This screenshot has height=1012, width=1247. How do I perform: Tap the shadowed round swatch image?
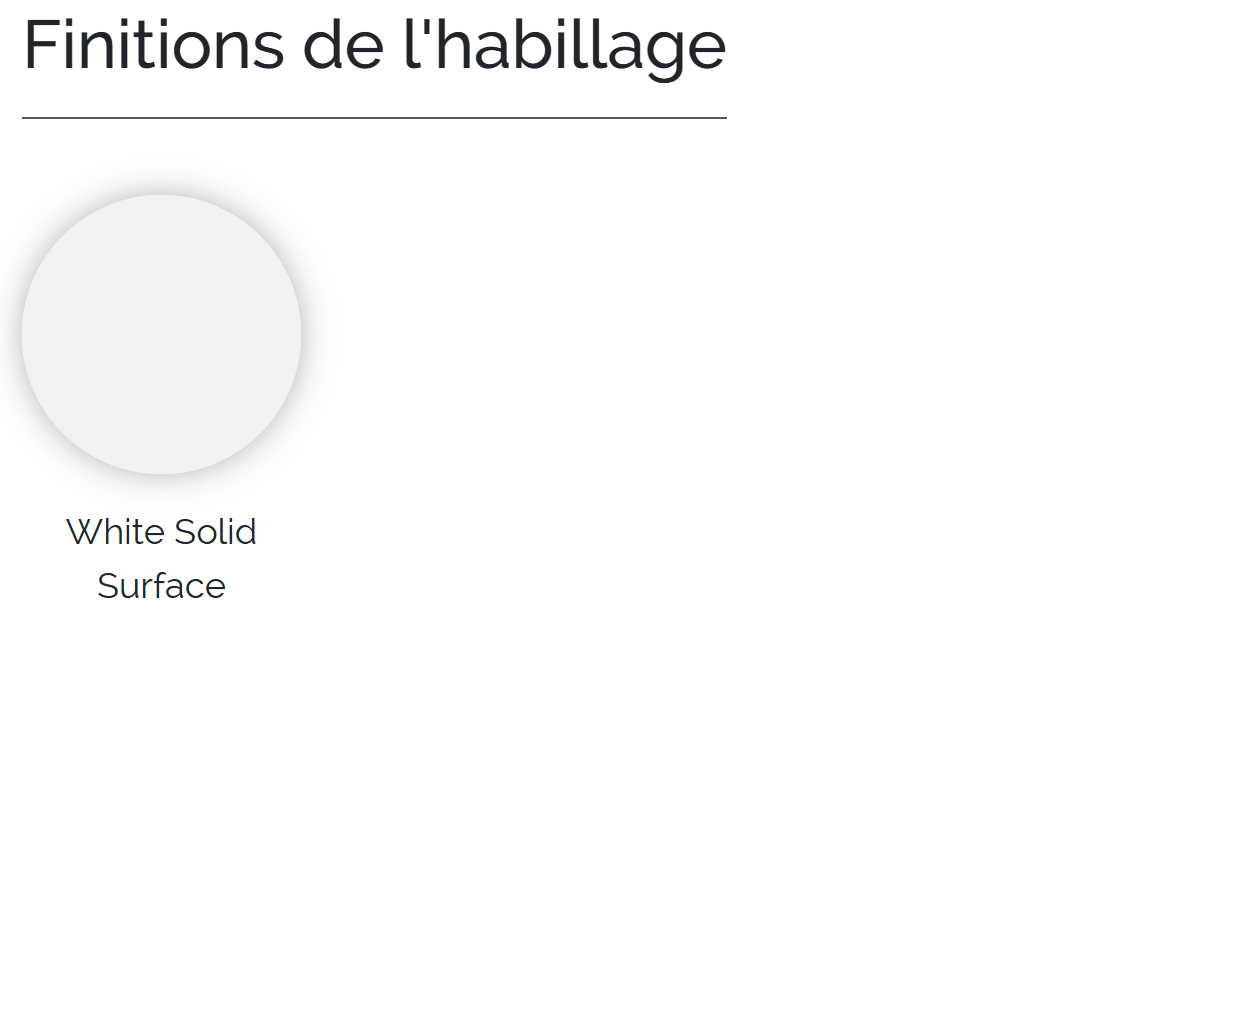pos(161,334)
